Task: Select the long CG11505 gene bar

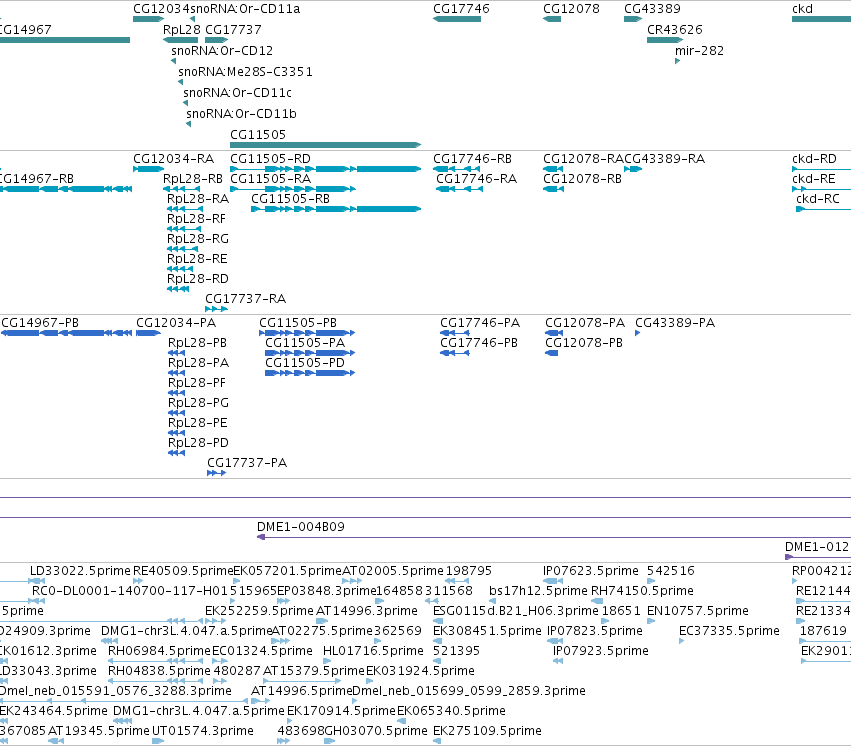Action: (x=326, y=145)
